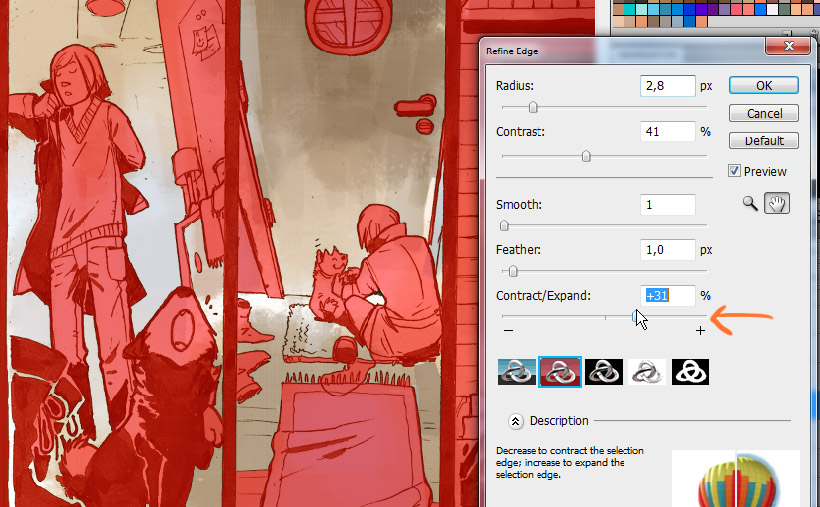The height and width of the screenshot is (507, 820).
Task: Collapse the Description section
Action: 517,421
